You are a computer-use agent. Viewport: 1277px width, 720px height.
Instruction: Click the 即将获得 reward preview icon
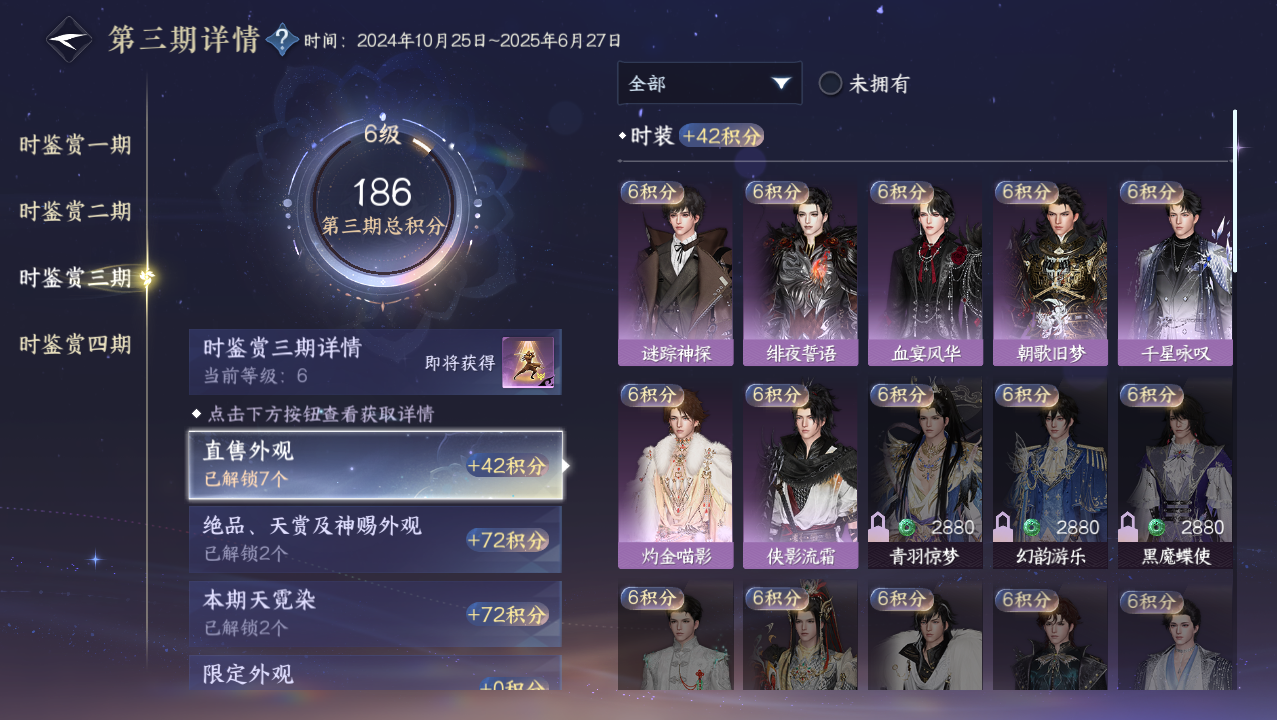[528, 362]
